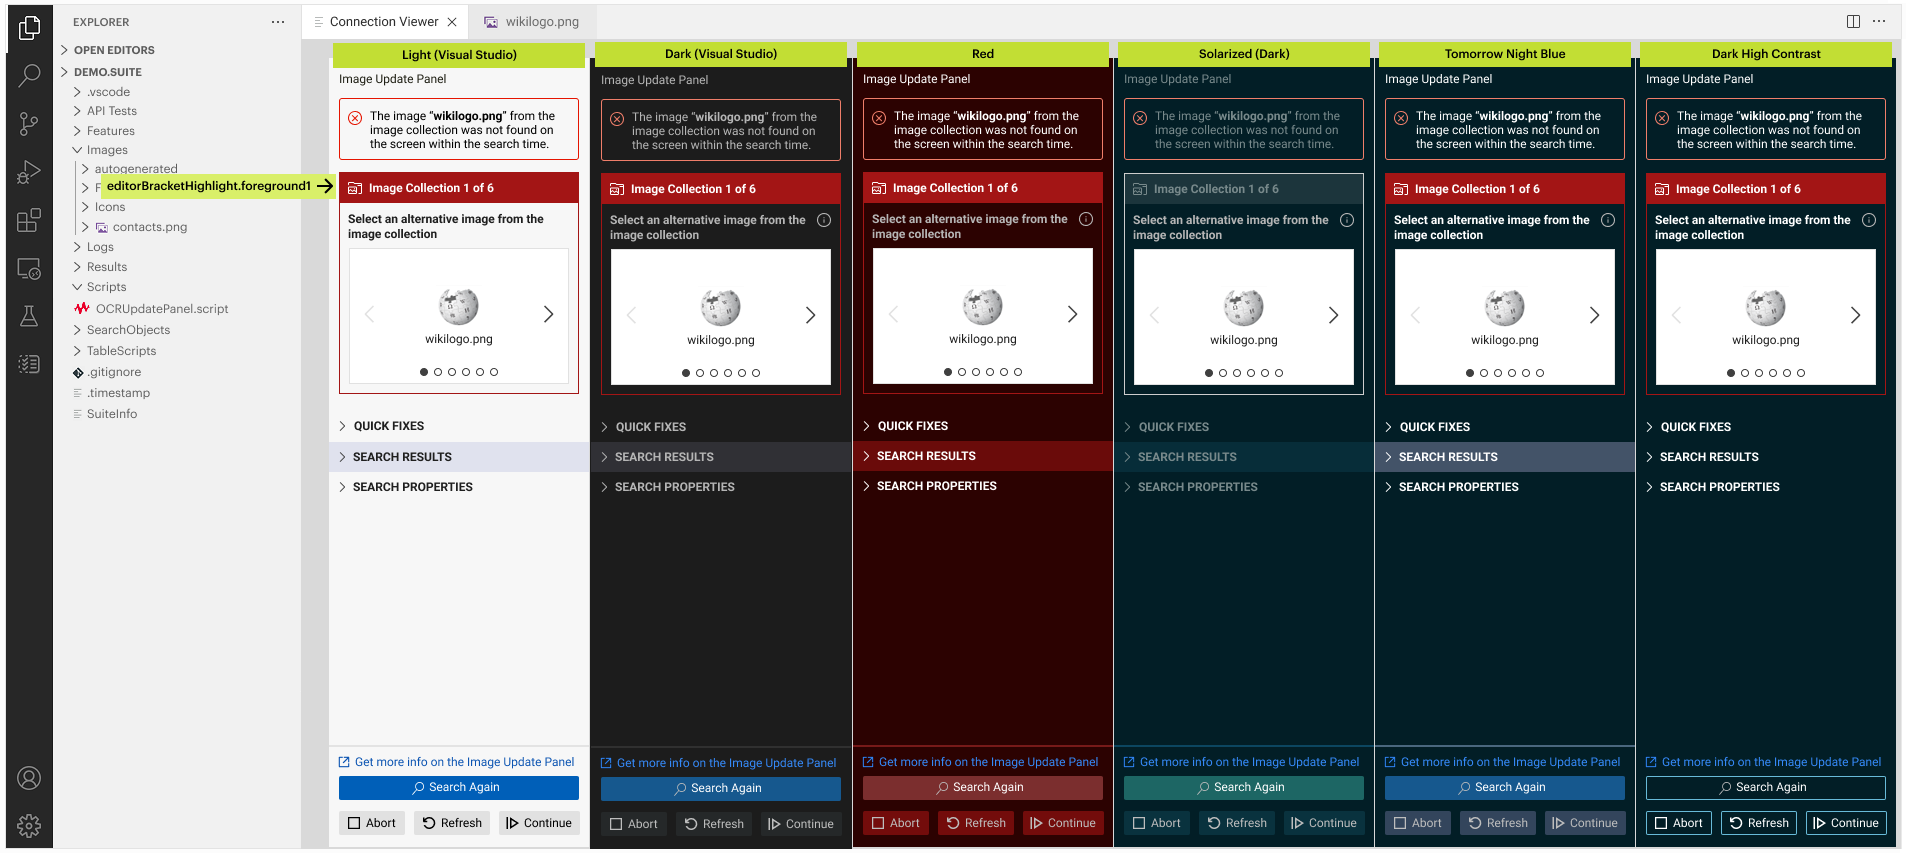Open the Accounts icon in the activity bar
The image size is (1906, 853).
point(29,778)
